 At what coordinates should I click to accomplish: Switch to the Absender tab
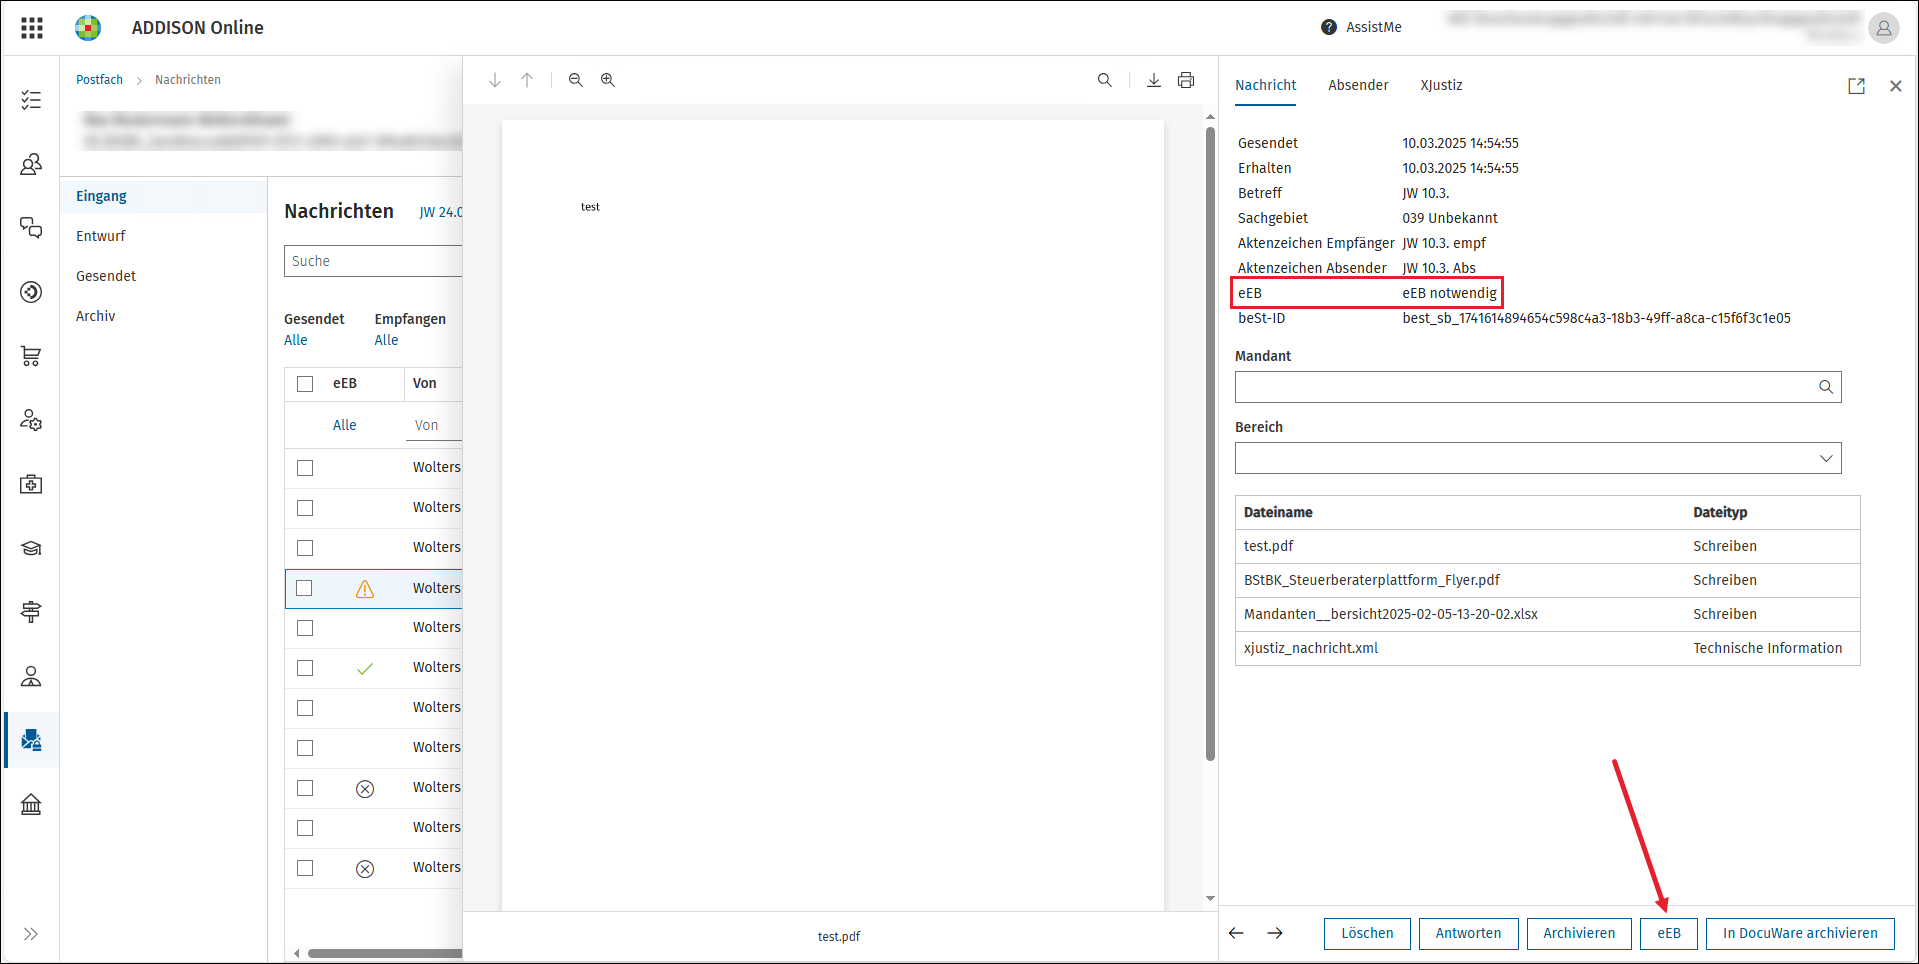(x=1358, y=85)
